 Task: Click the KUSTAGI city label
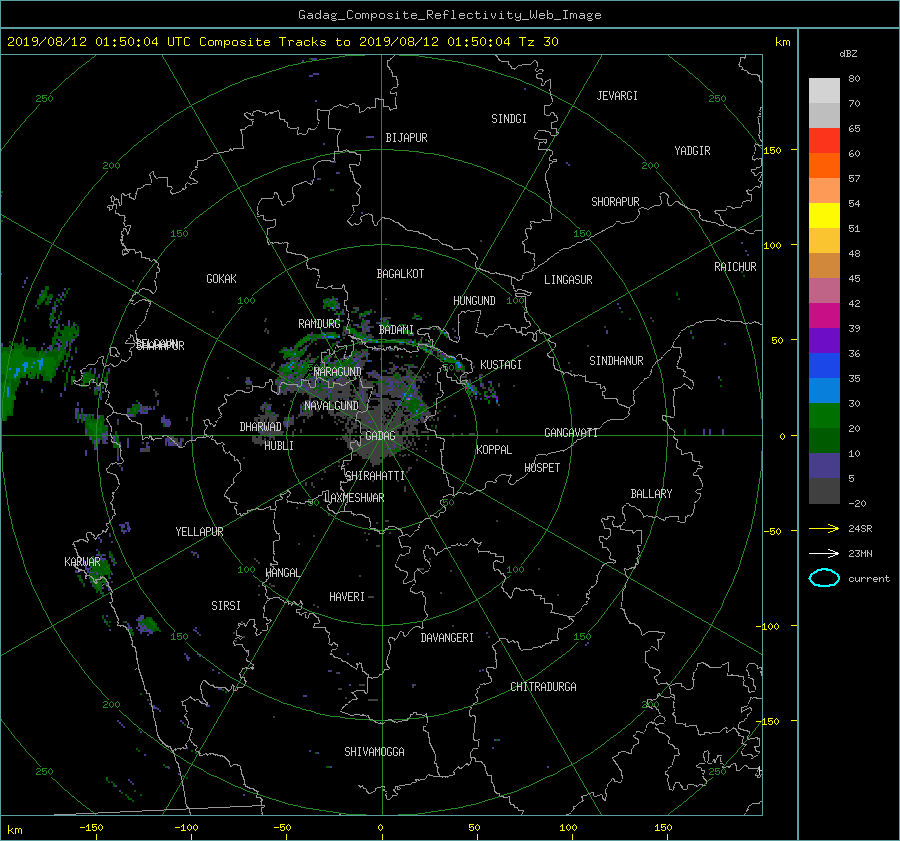tap(501, 365)
